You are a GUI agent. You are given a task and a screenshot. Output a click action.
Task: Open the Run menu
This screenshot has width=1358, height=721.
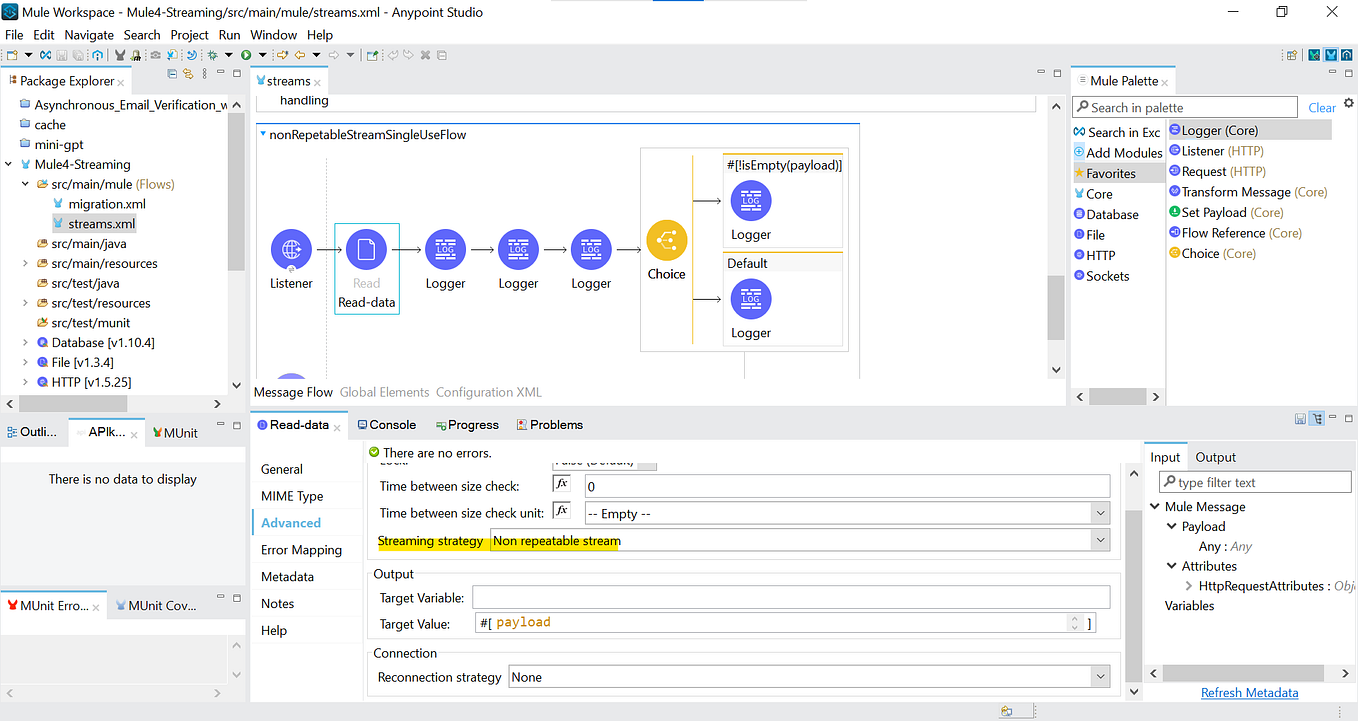(229, 34)
